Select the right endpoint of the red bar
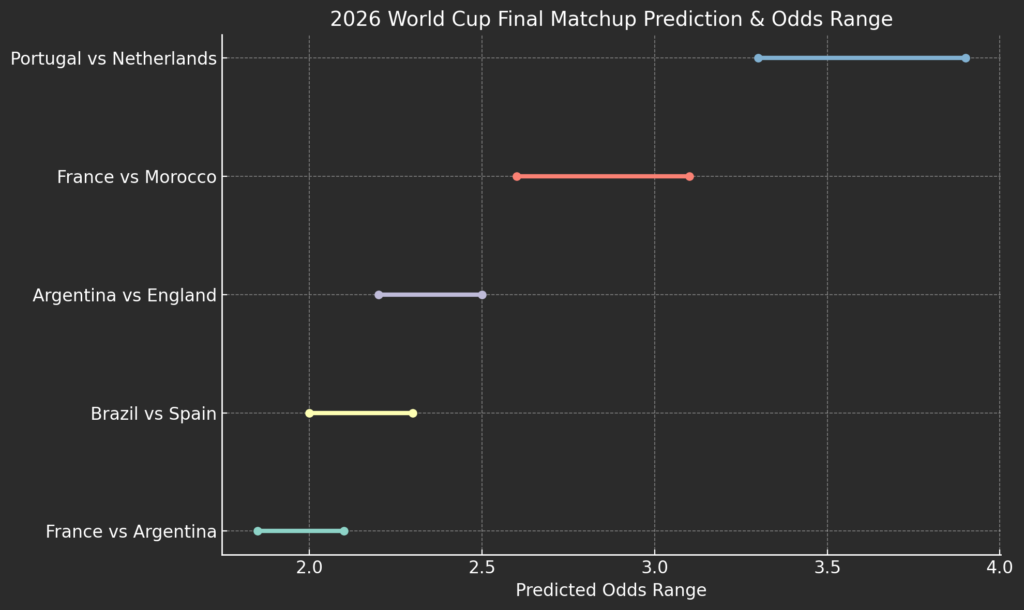The image size is (1024, 610). point(689,177)
